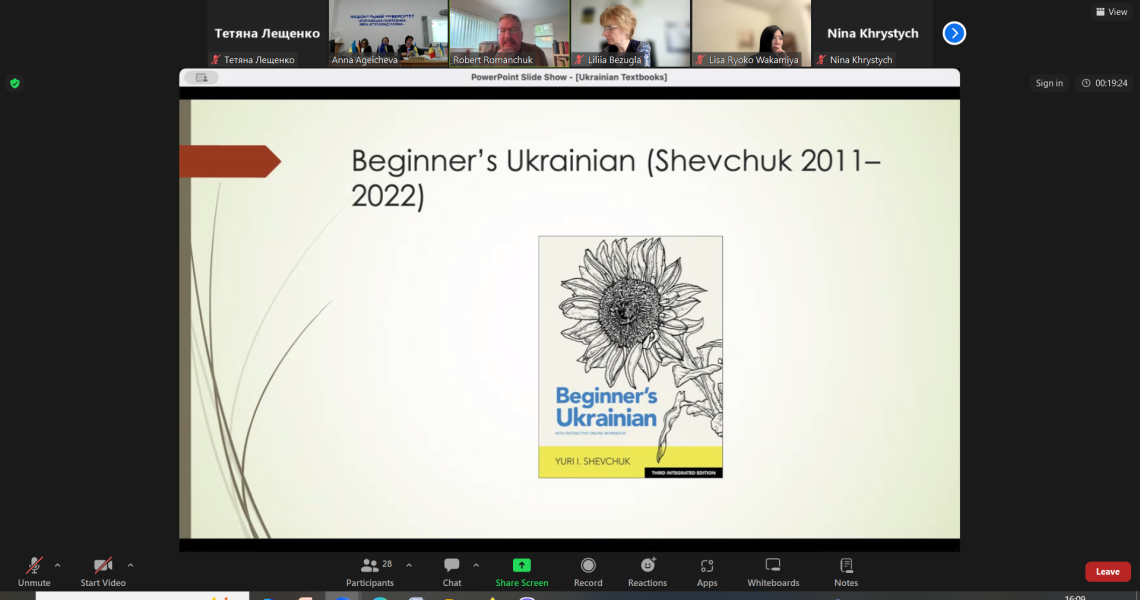Expand the arrow next to Participants
This screenshot has width=1140, height=600.
[x=409, y=565]
